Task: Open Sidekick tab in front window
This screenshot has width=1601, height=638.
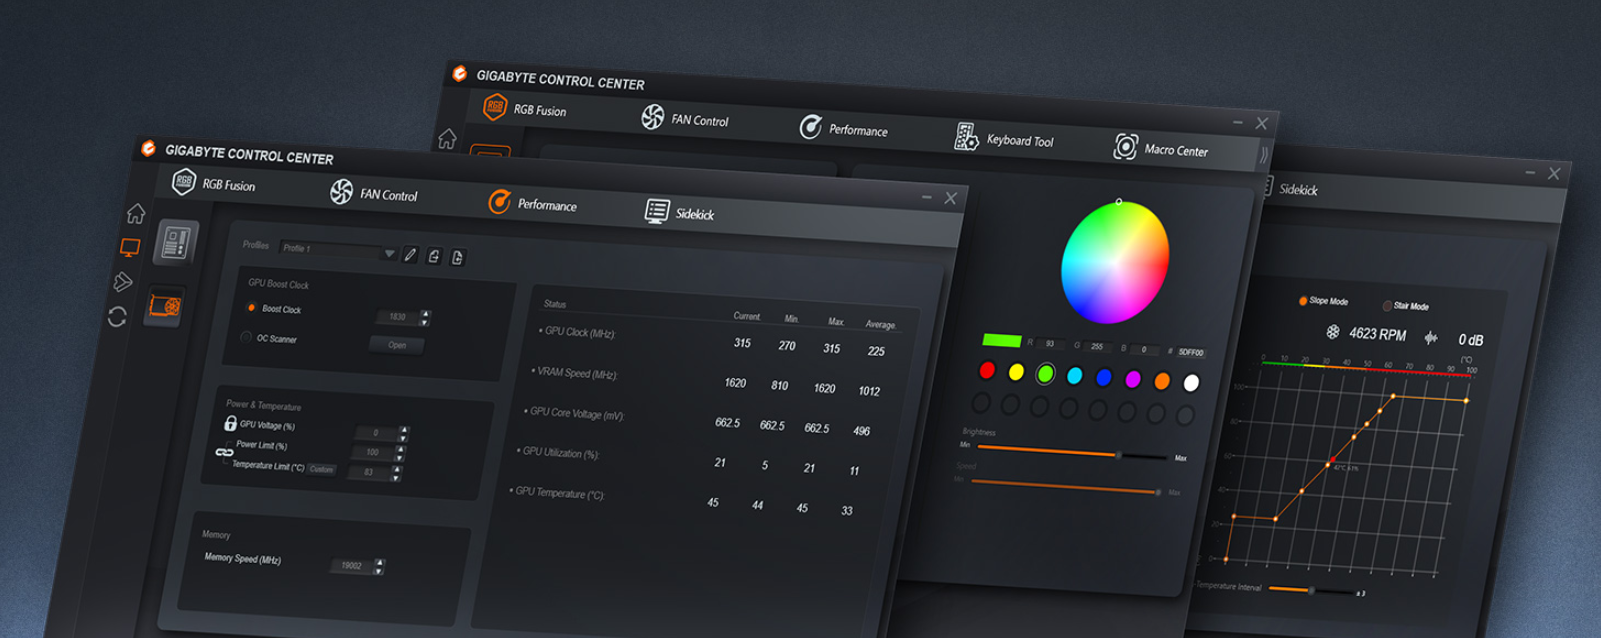Action: pos(679,212)
